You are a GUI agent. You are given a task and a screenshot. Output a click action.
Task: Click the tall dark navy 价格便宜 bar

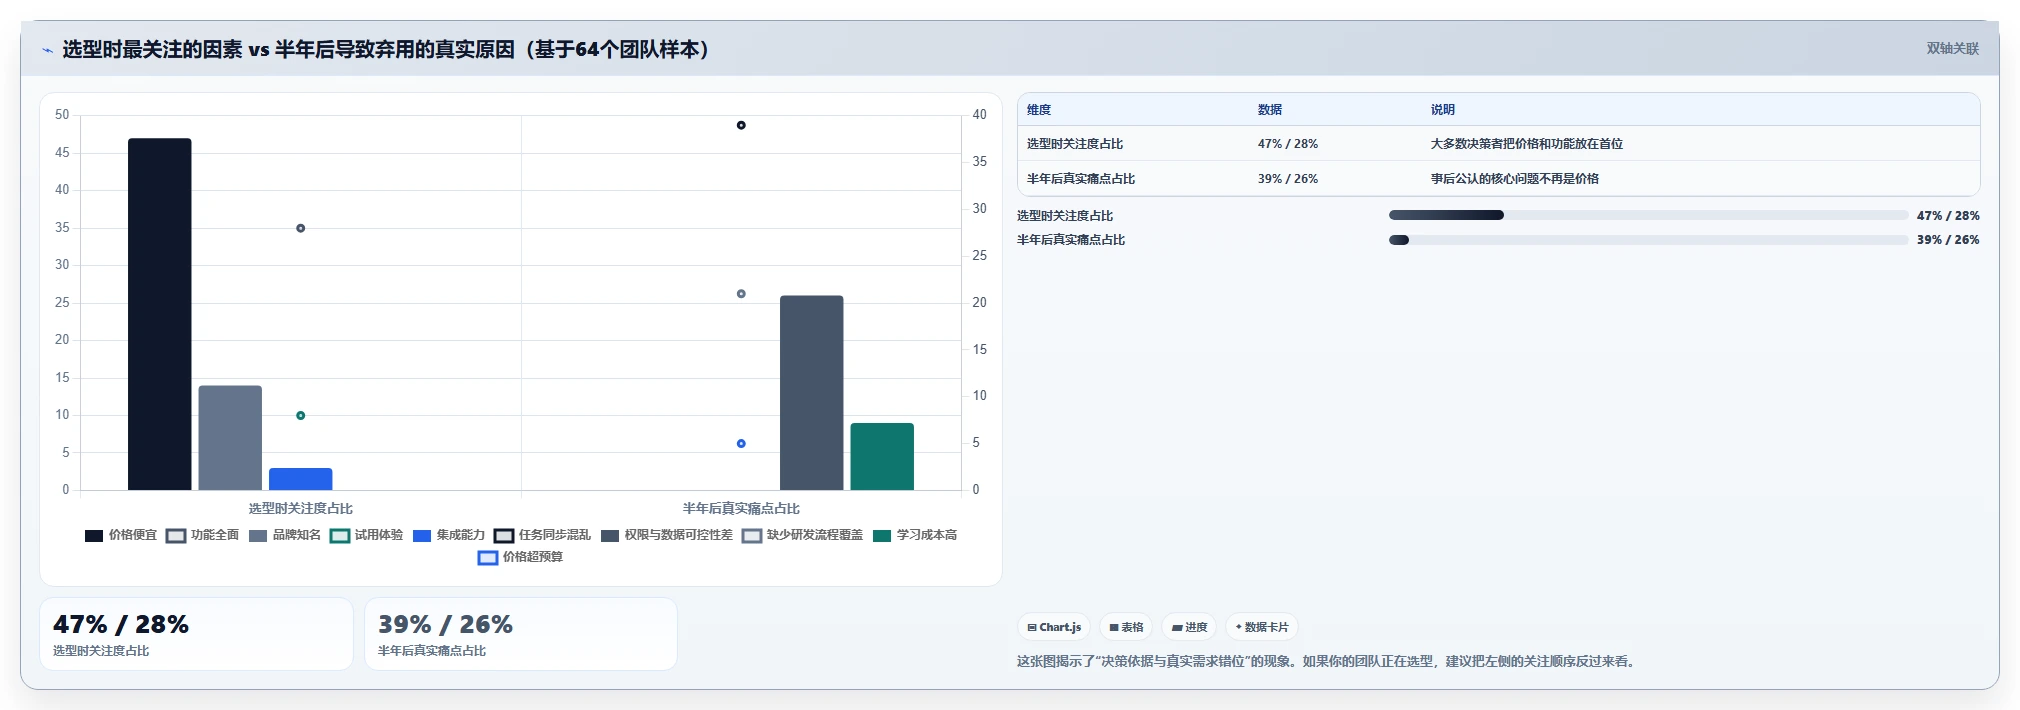tap(160, 314)
